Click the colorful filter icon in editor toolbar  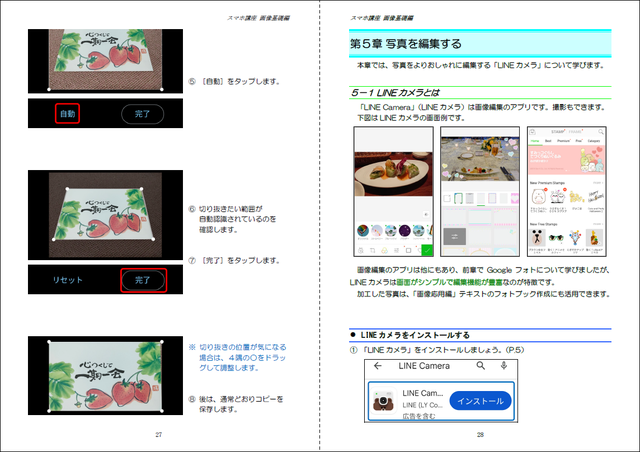point(384,250)
